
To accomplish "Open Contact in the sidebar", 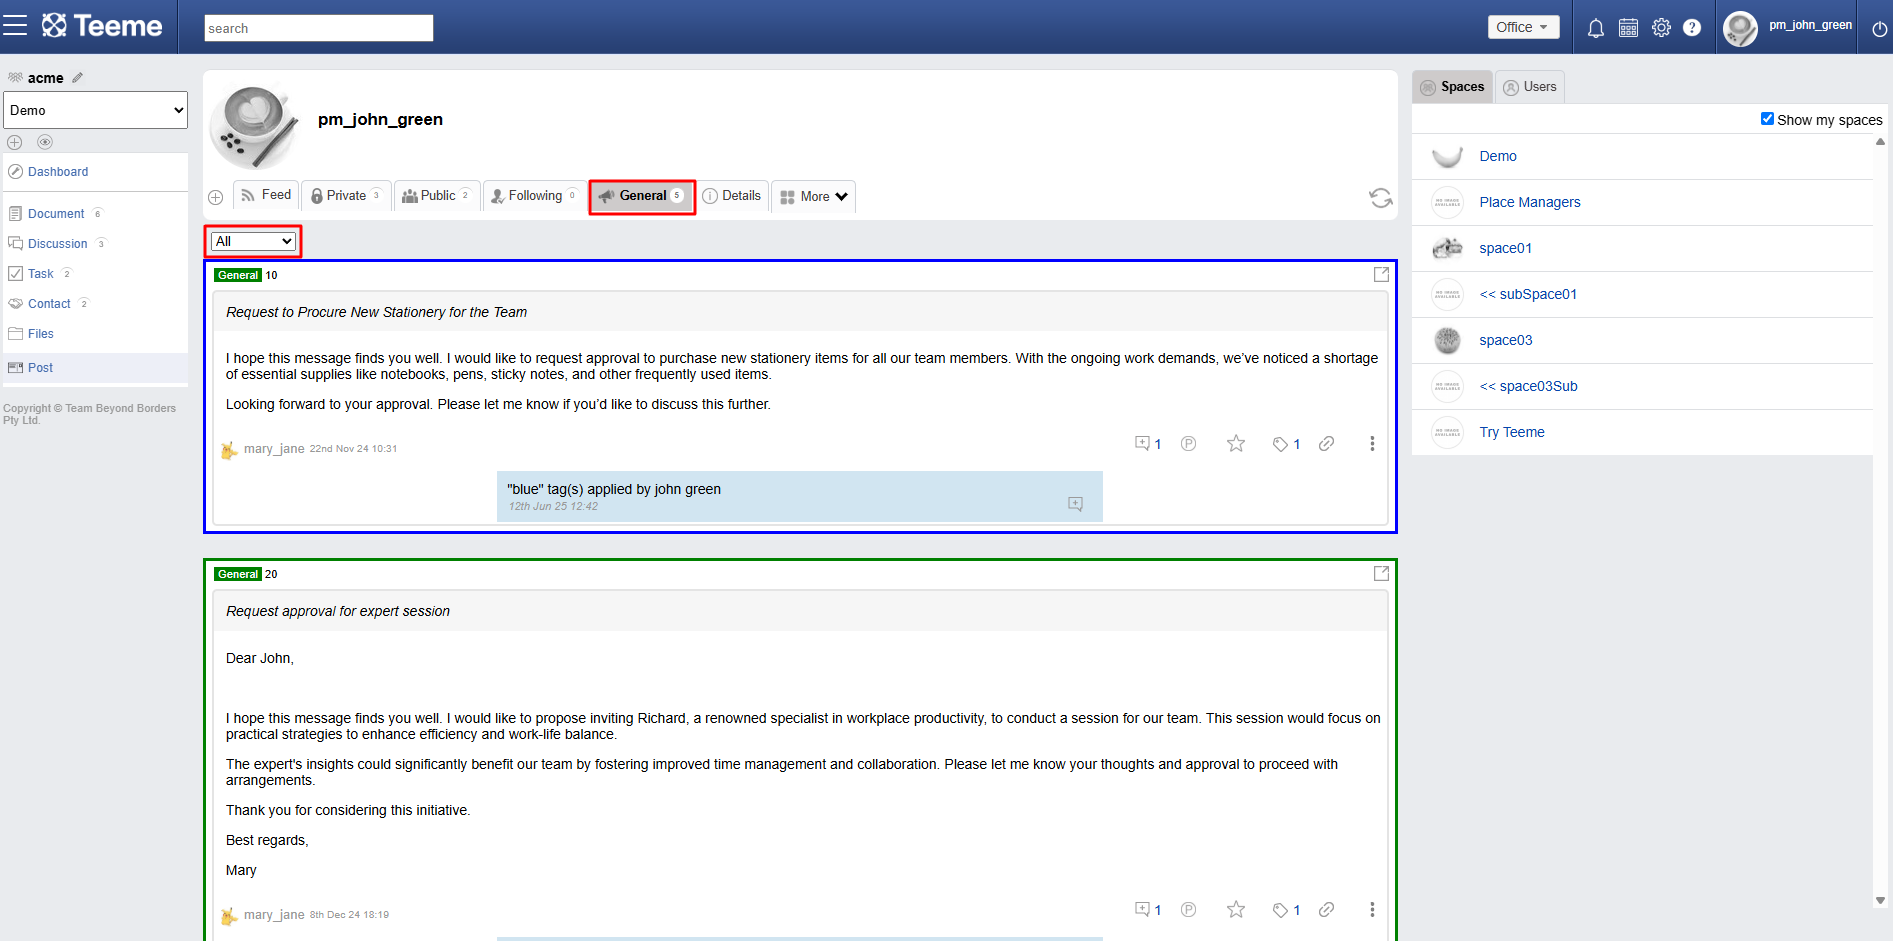I will click(49, 304).
